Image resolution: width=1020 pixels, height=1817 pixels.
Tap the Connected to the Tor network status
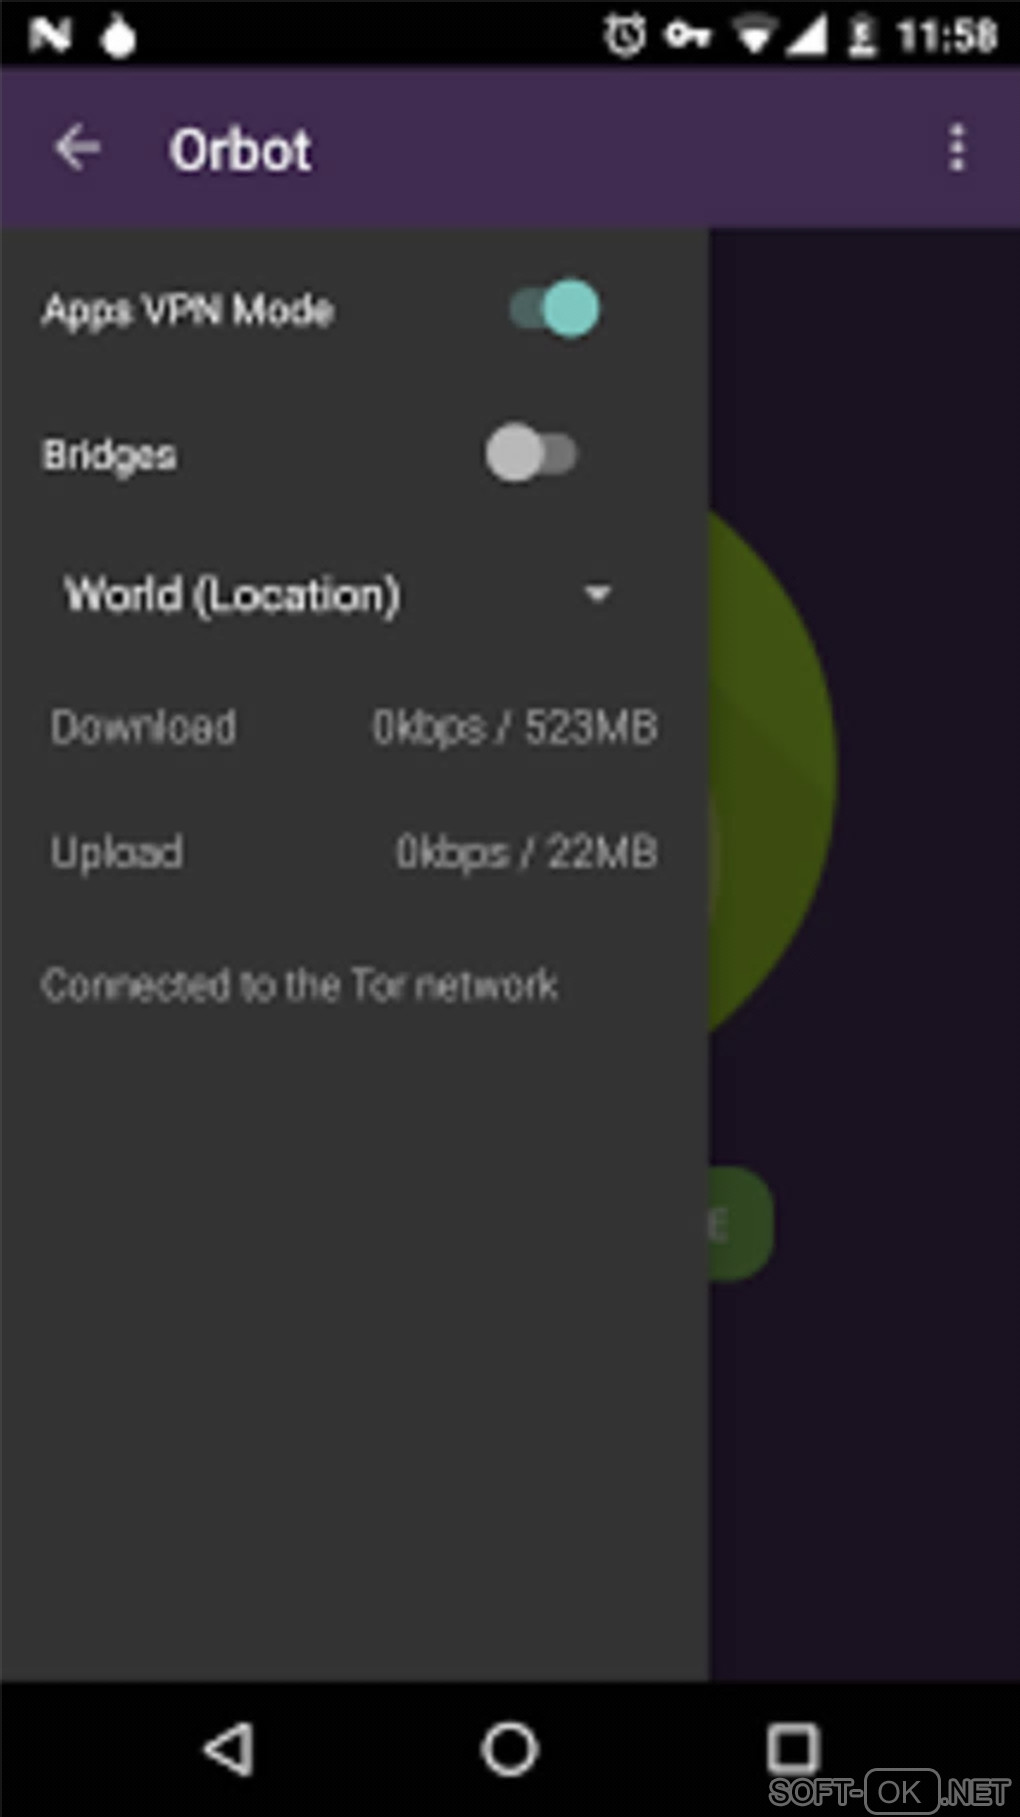pyautogui.click(x=299, y=985)
